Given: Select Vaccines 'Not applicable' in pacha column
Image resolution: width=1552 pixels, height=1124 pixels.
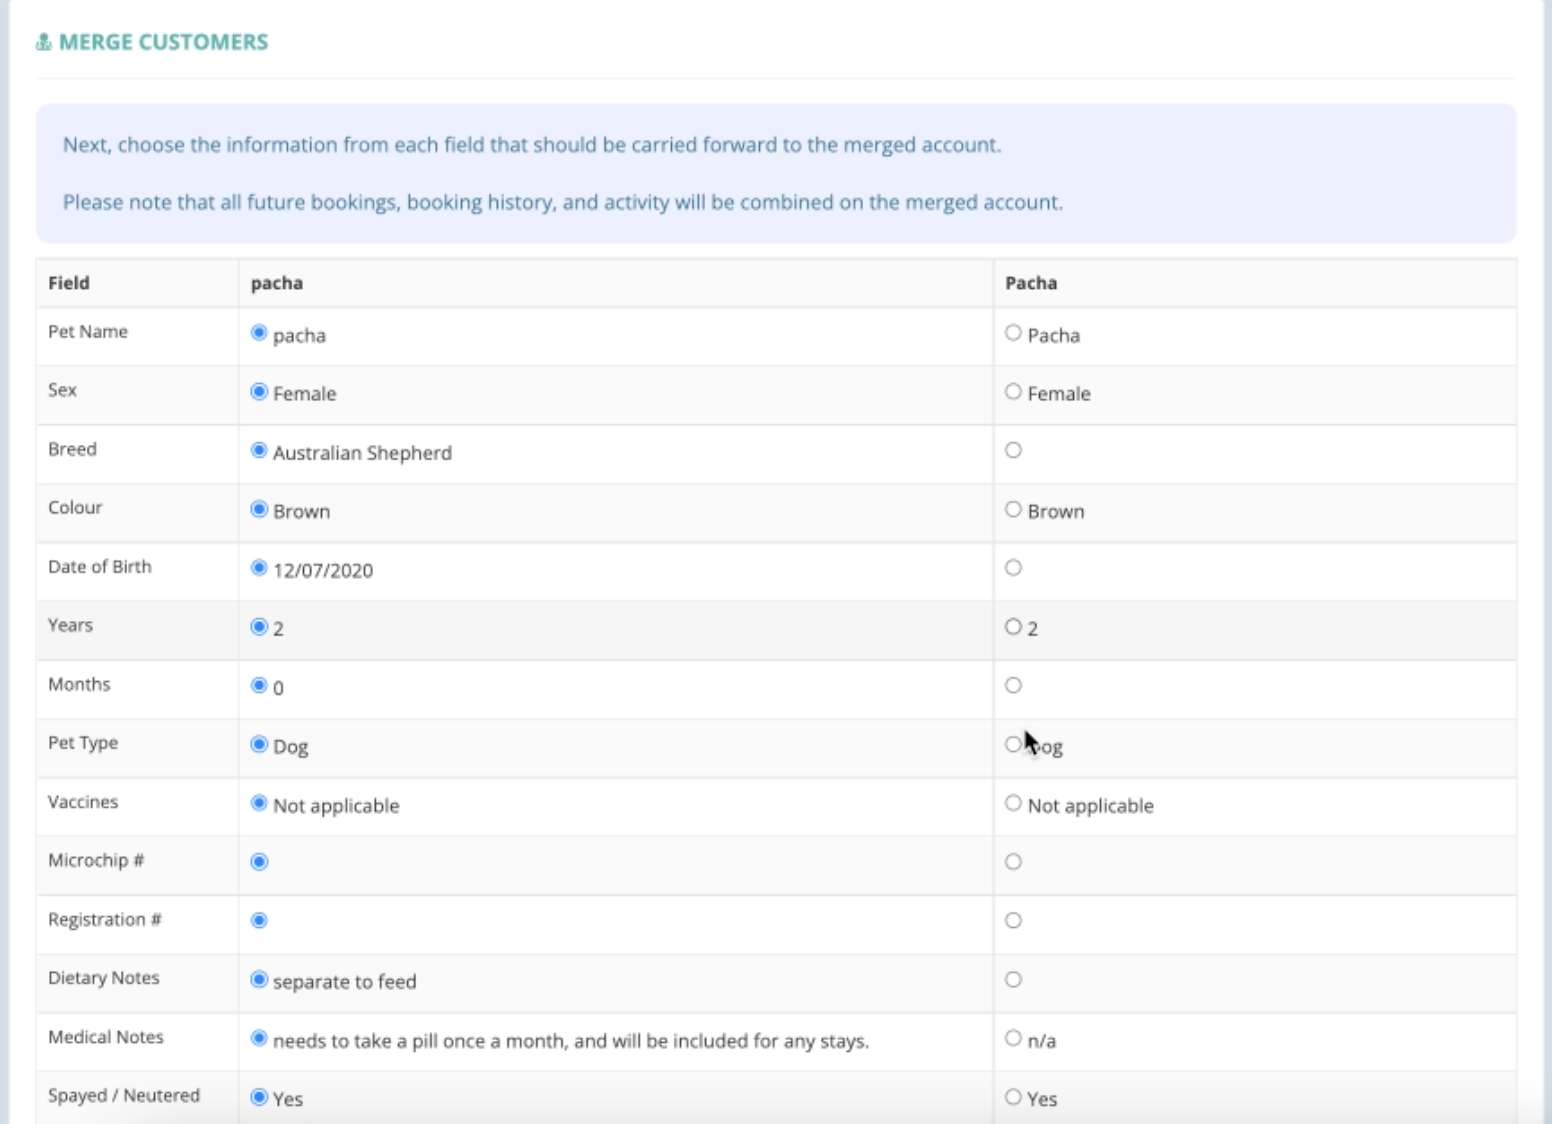Looking at the screenshot, I should coord(259,802).
